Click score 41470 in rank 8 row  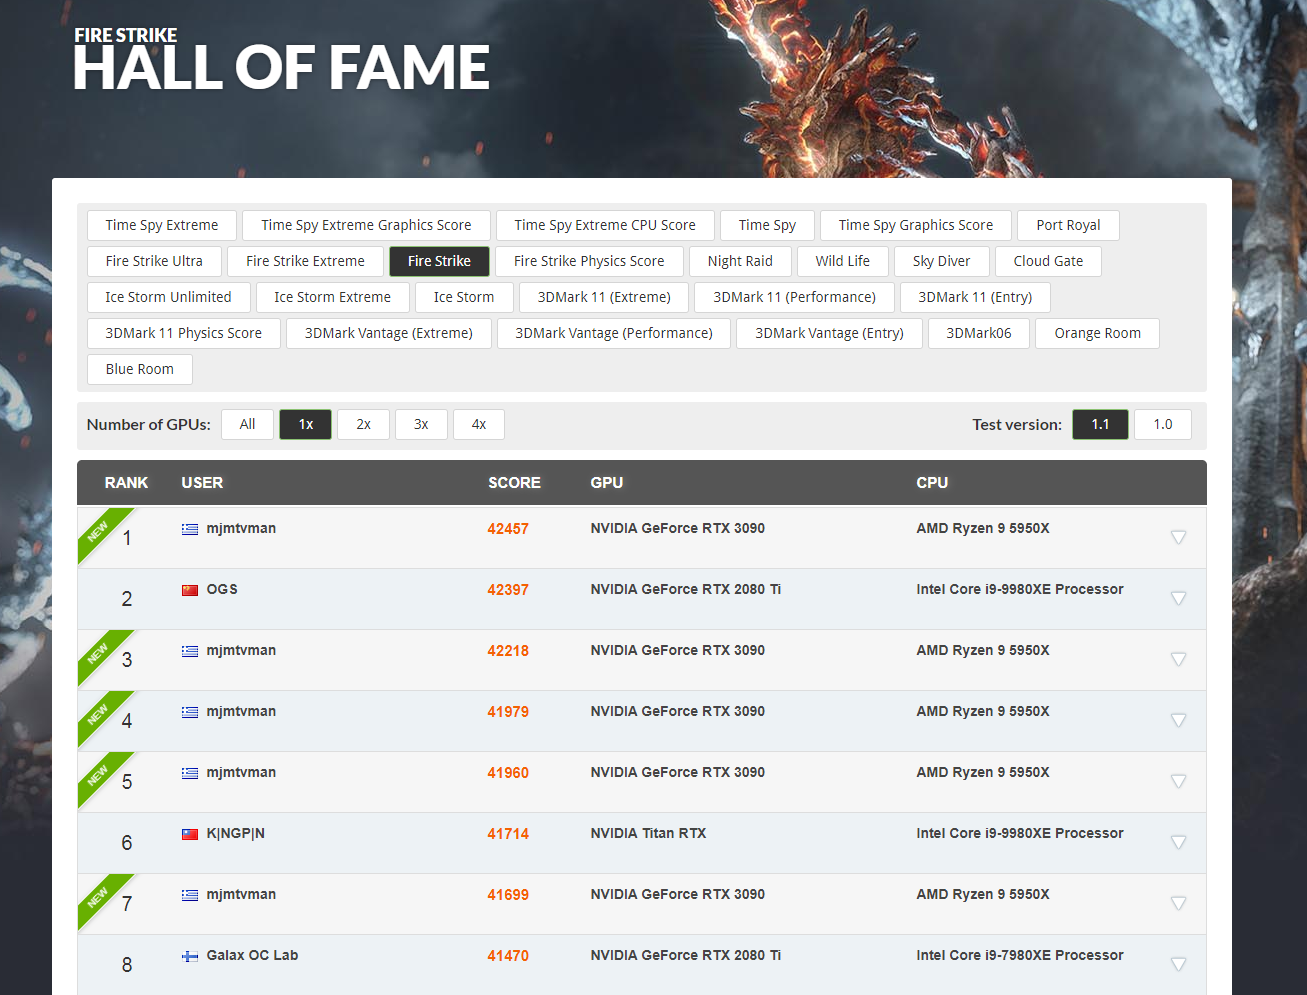click(508, 956)
